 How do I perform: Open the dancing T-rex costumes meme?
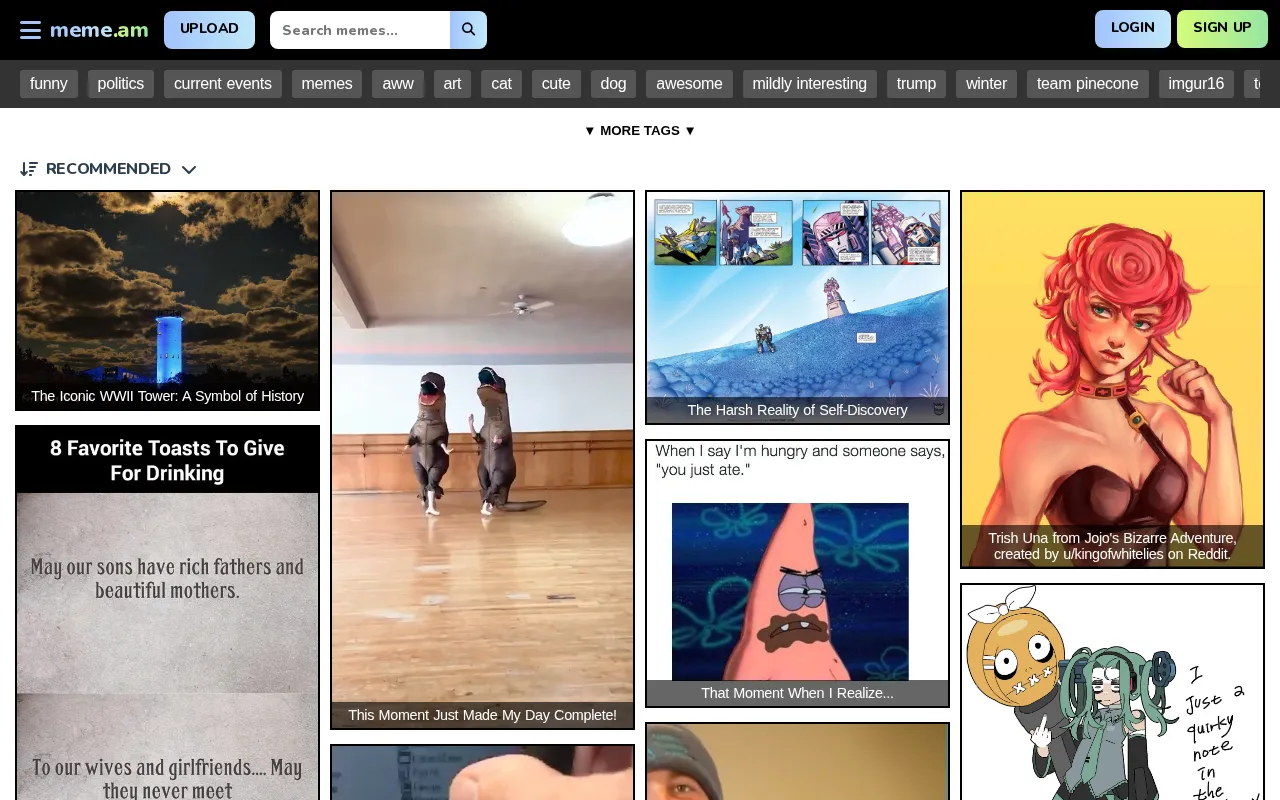coord(482,460)
